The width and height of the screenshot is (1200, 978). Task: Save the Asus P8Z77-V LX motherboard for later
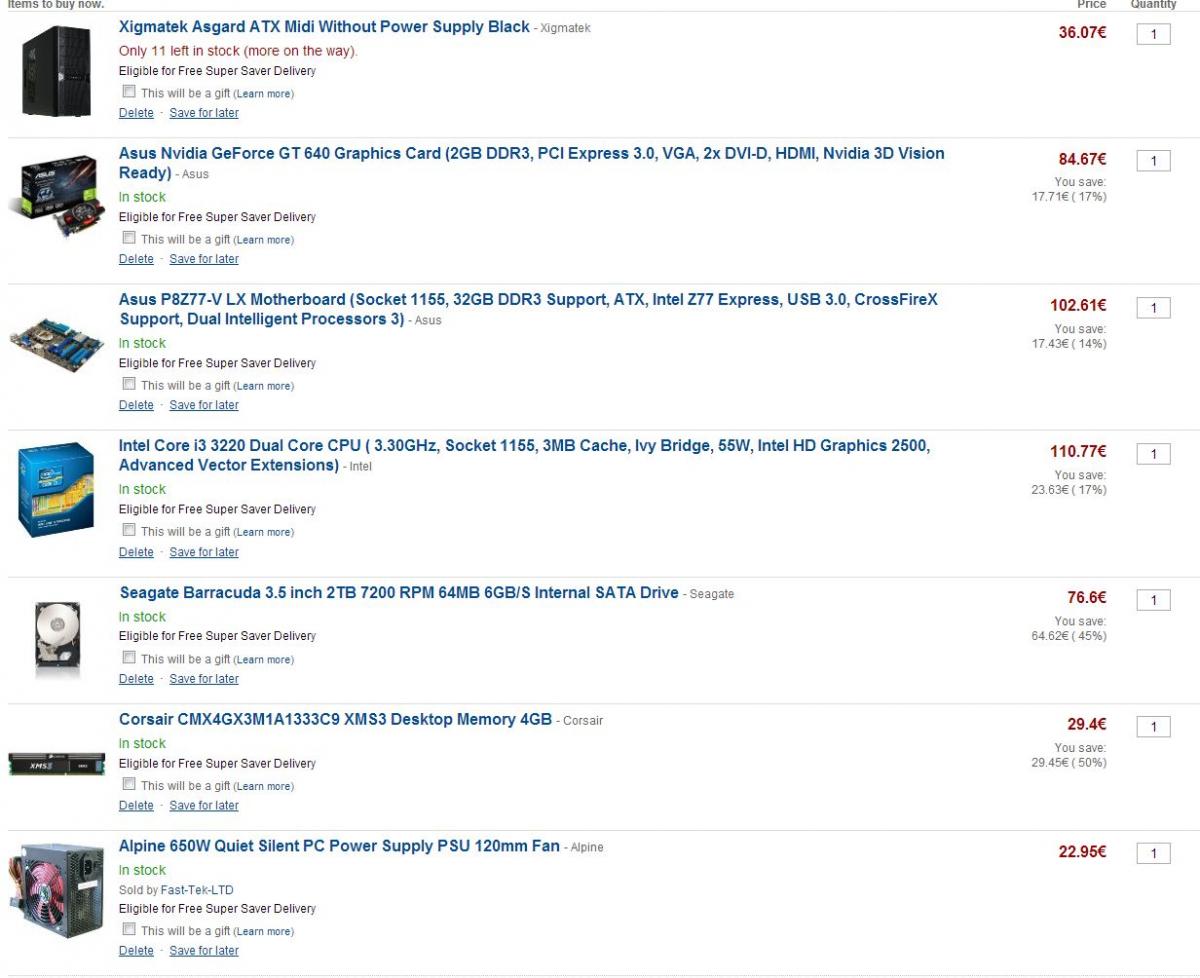coord(204,405)
